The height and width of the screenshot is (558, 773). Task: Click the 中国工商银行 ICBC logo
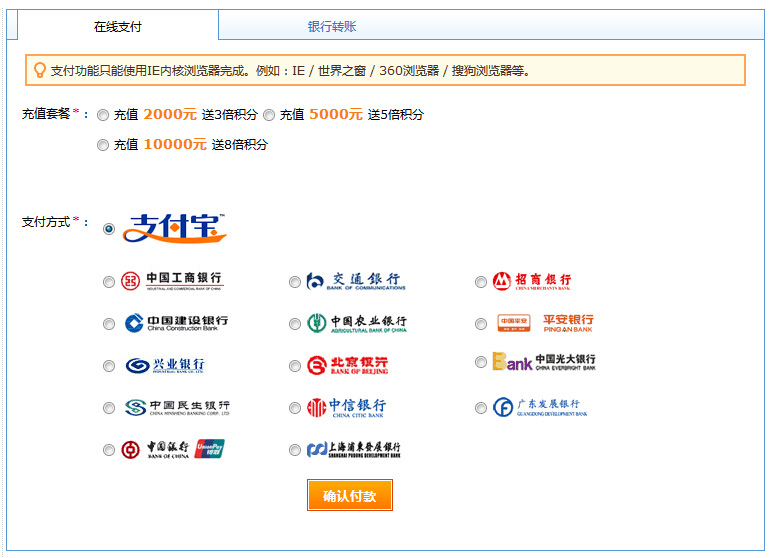[172, 281]
